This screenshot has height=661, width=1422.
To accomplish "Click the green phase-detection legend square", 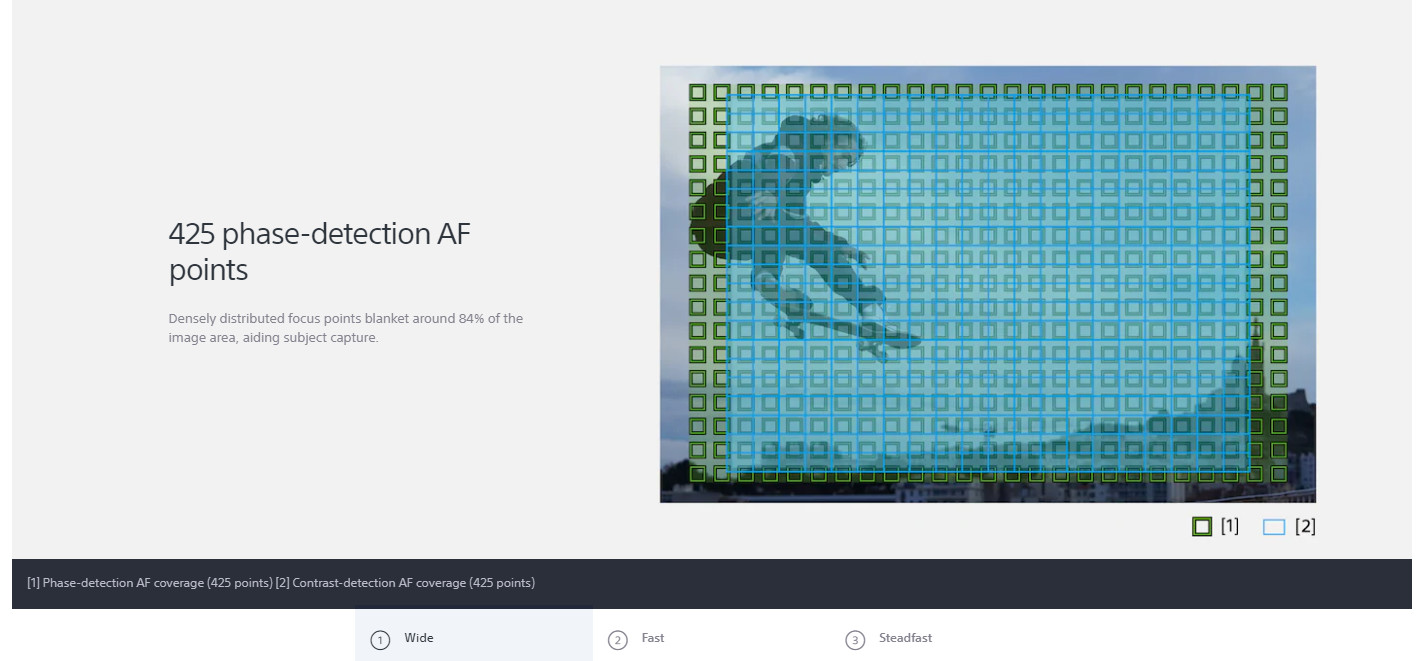I will click(1202, 526).
